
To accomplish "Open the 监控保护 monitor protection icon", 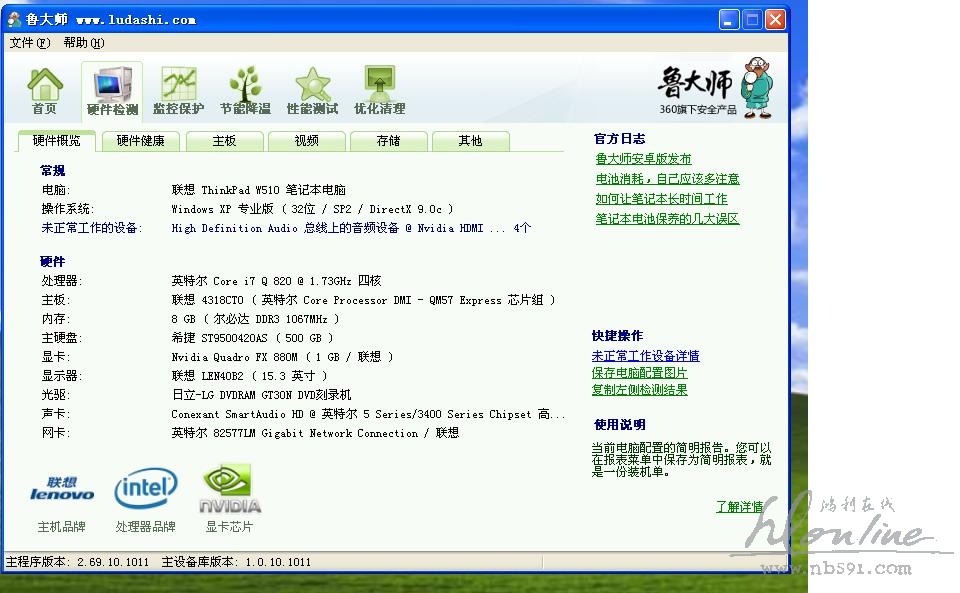I will pyautogui.click(x=179, y=91).
